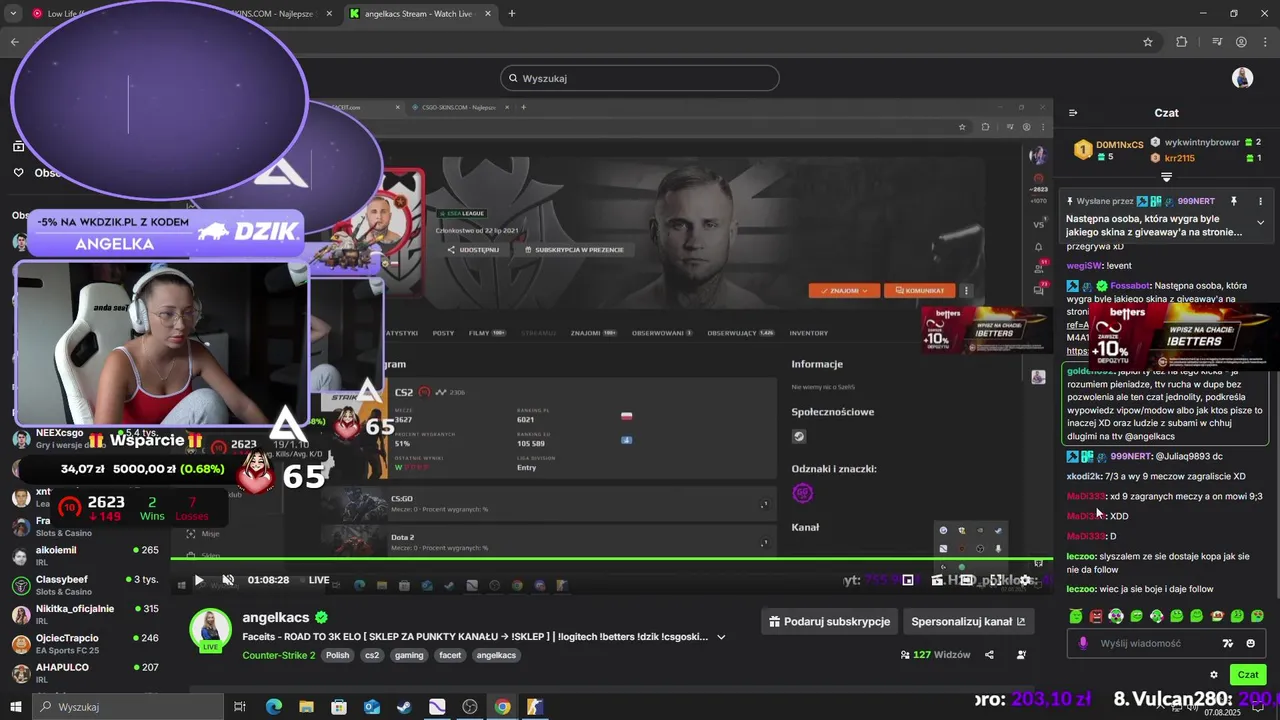Open krr2115 leaderboard entry
This screenshot has width=1280, height=720.
[1206, 158]
